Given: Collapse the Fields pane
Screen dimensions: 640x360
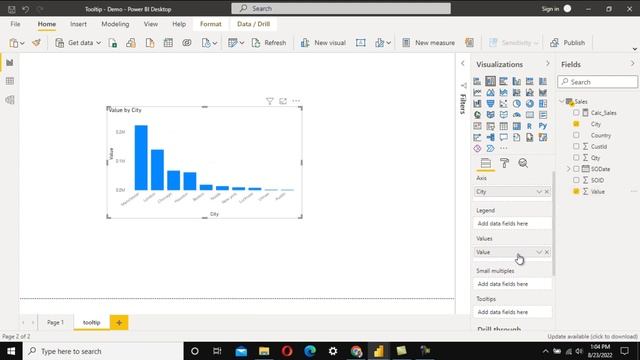Looking at the screenshot, I should 632,64.
